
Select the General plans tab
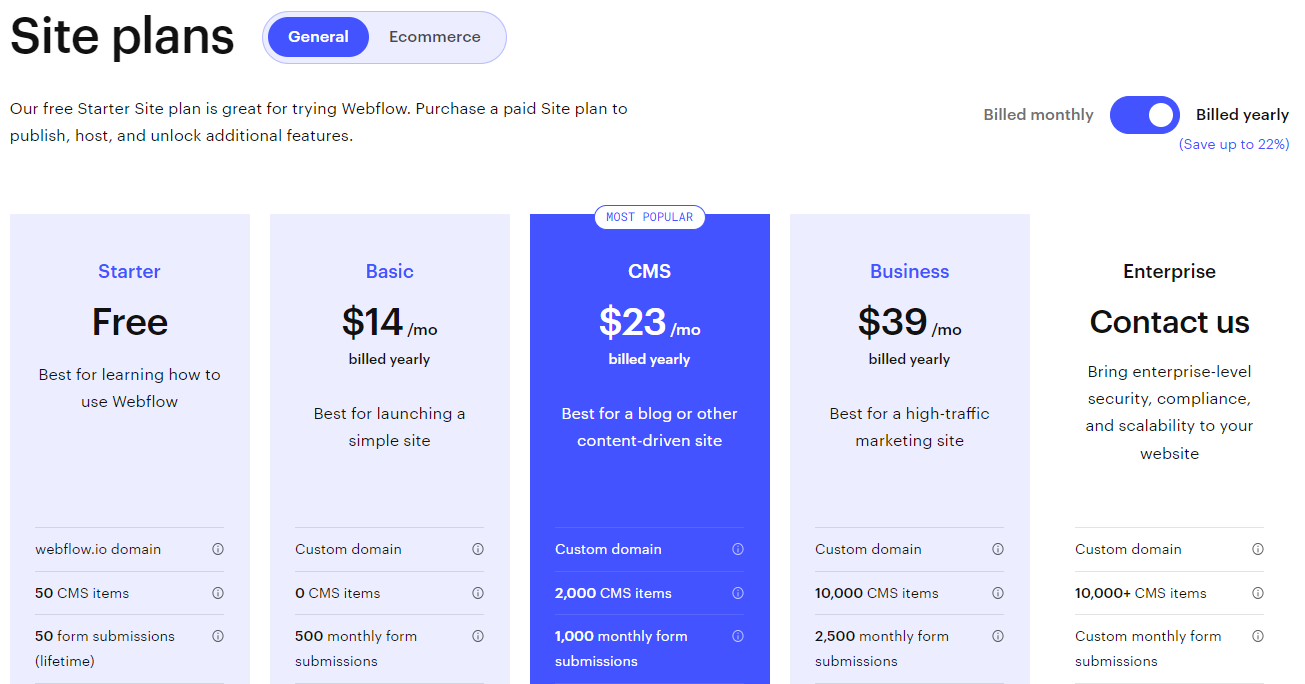[x=318, y=37]
